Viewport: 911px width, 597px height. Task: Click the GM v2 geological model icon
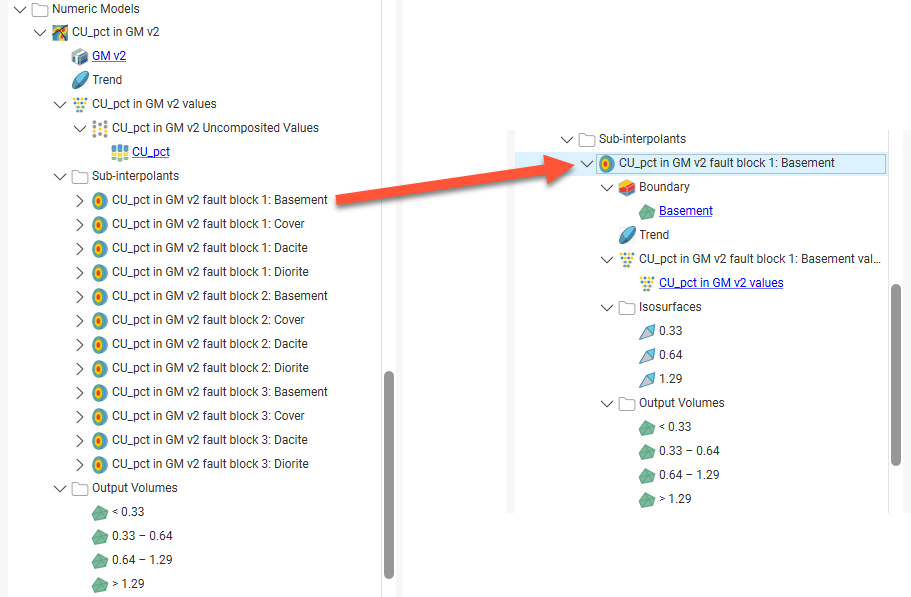(x=80, y=56)
